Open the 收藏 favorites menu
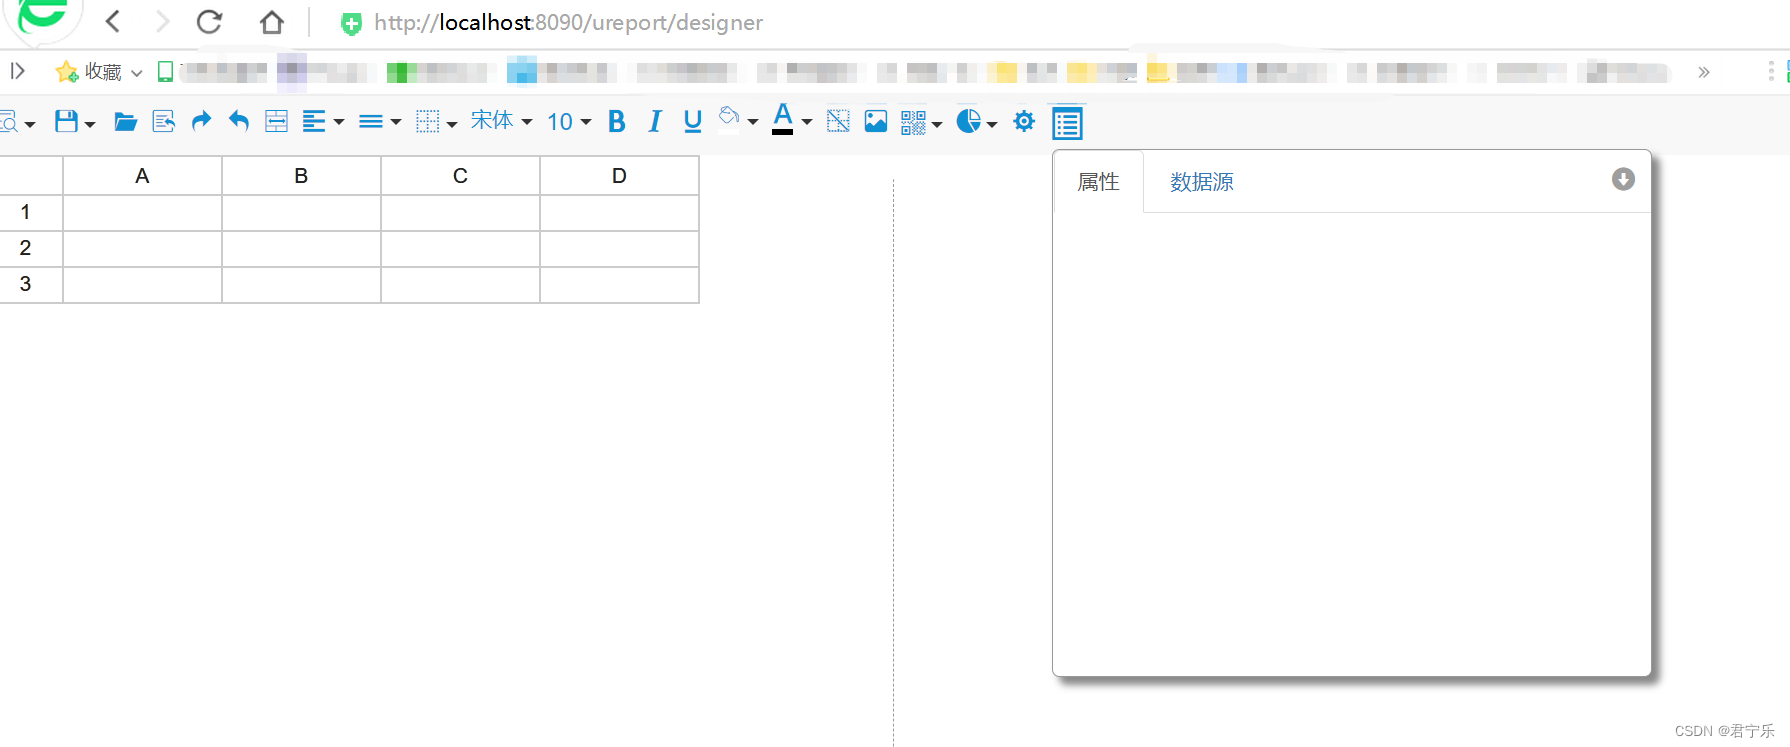1790x747 pixels. 99,71
